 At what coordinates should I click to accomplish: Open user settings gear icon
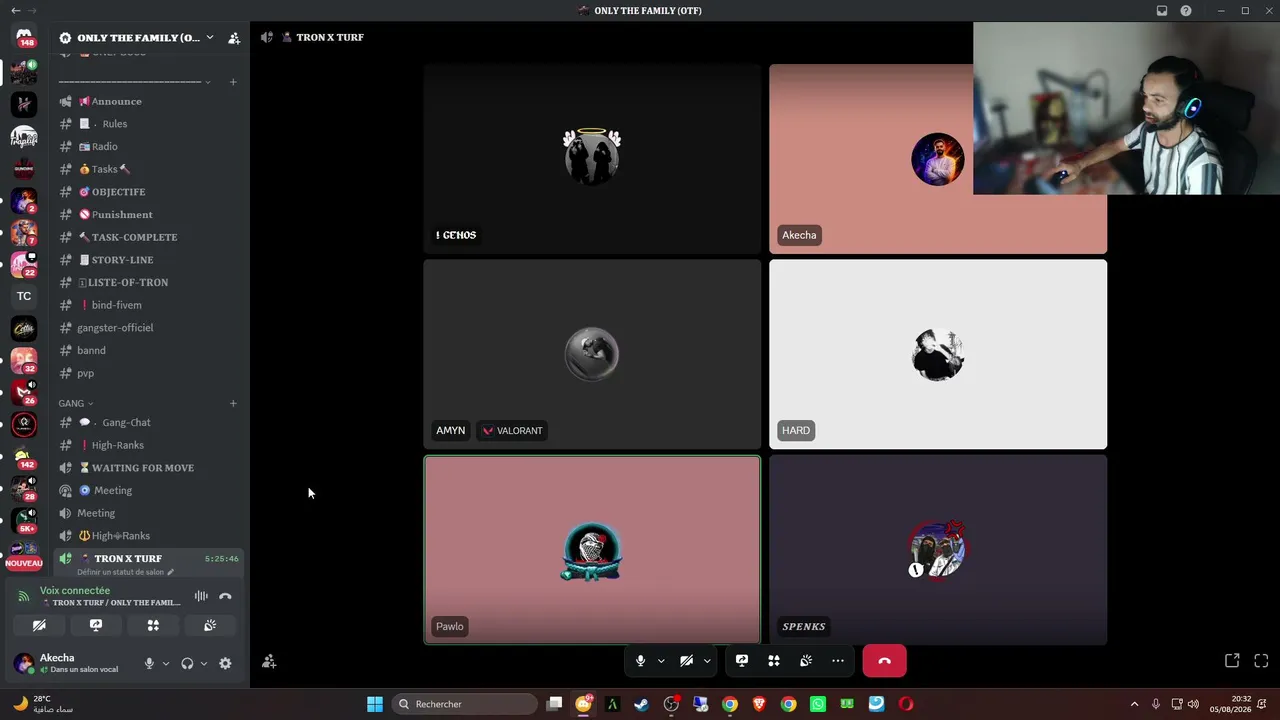pyautogui.click(x=225, y=663)
